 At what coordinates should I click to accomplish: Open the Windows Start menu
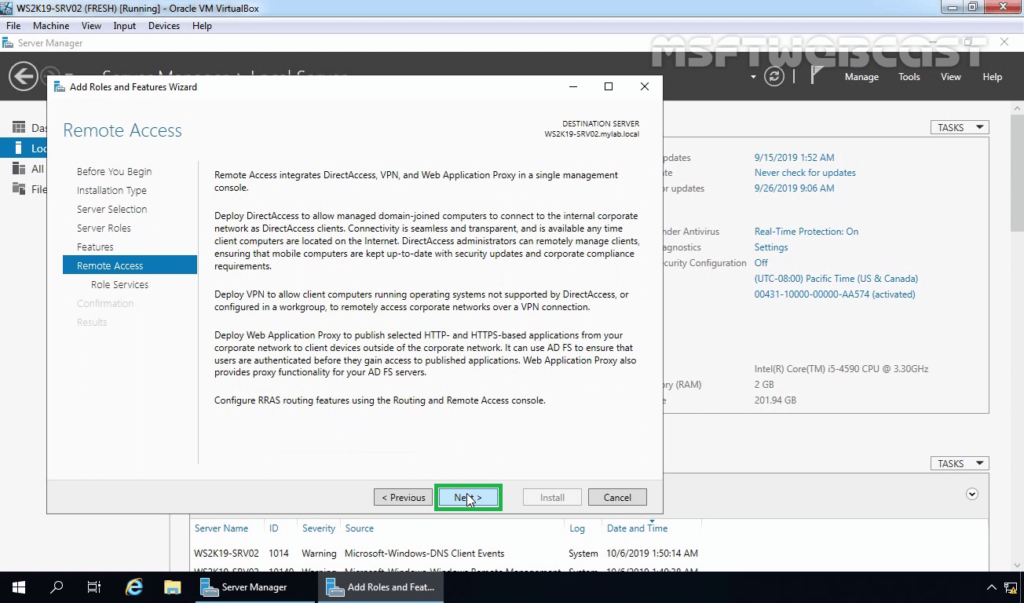18,587
